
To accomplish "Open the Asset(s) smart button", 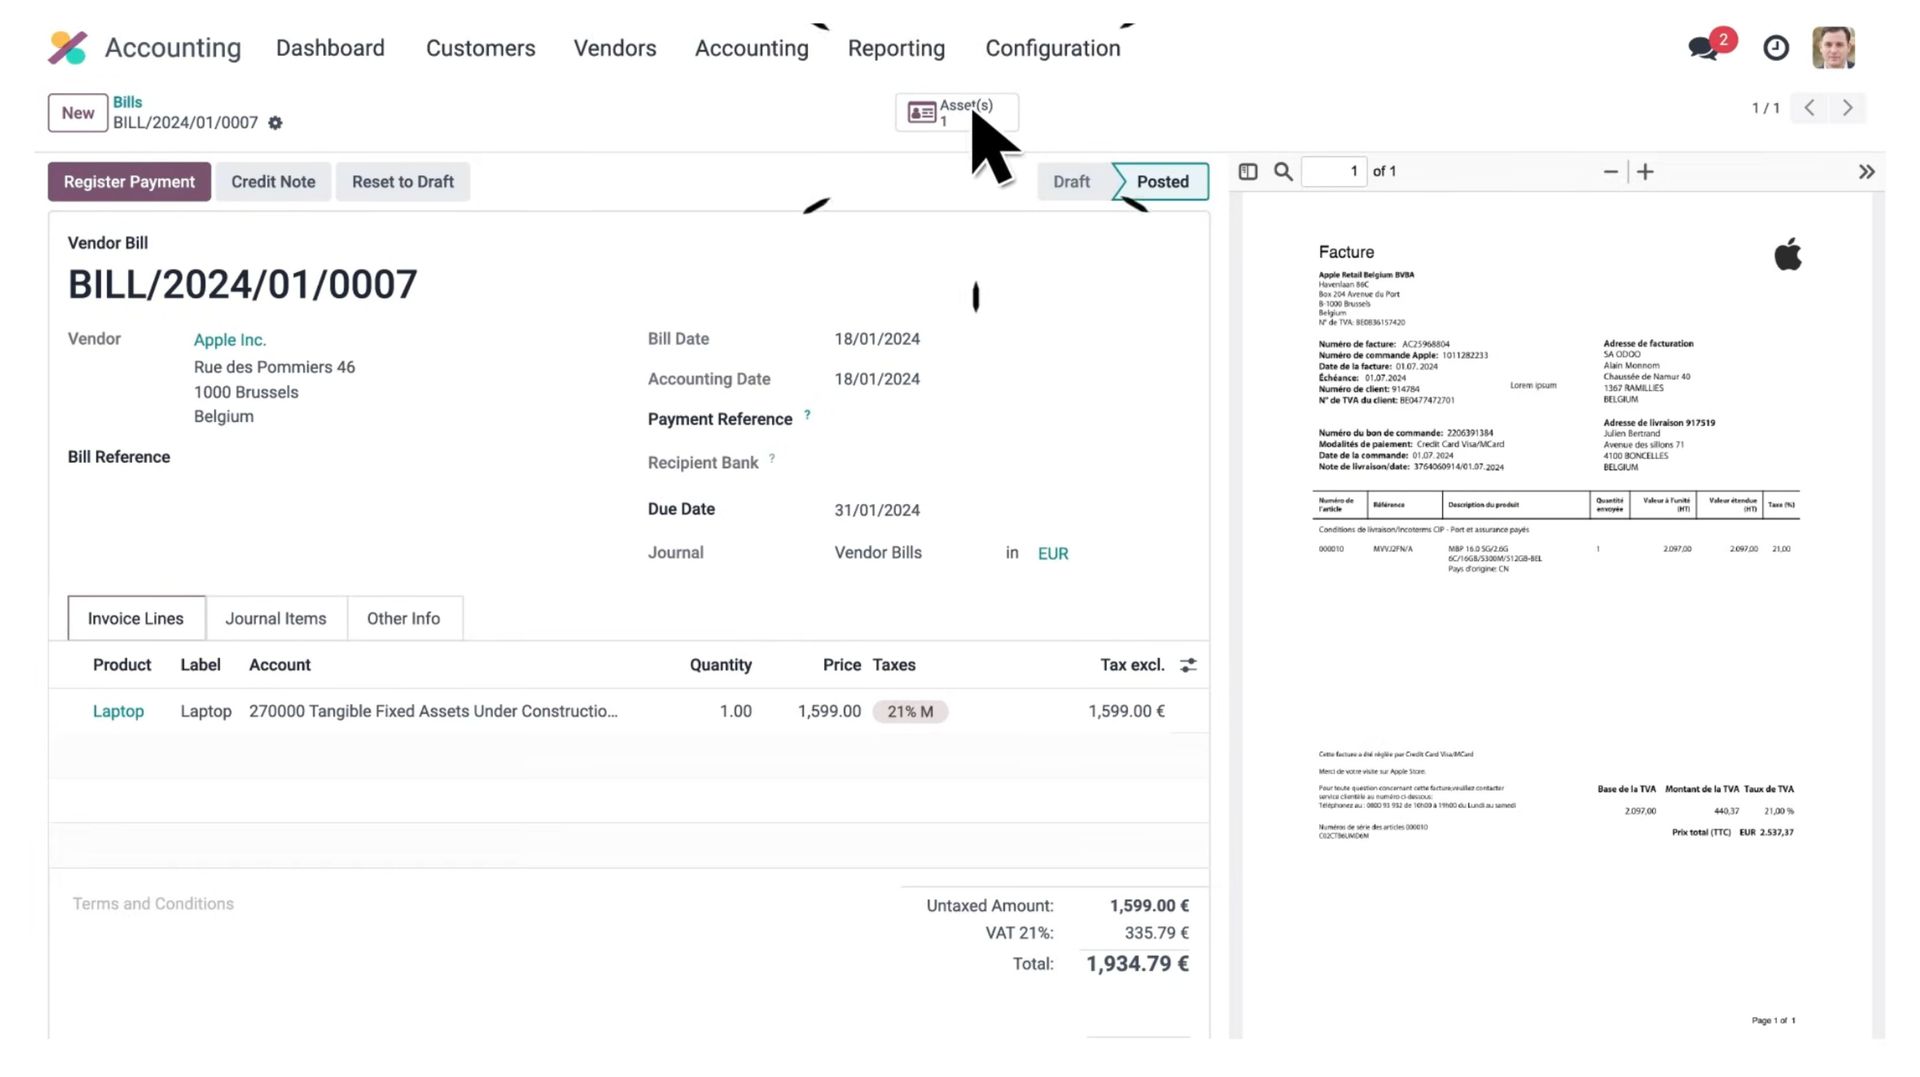I will (956, 112).
